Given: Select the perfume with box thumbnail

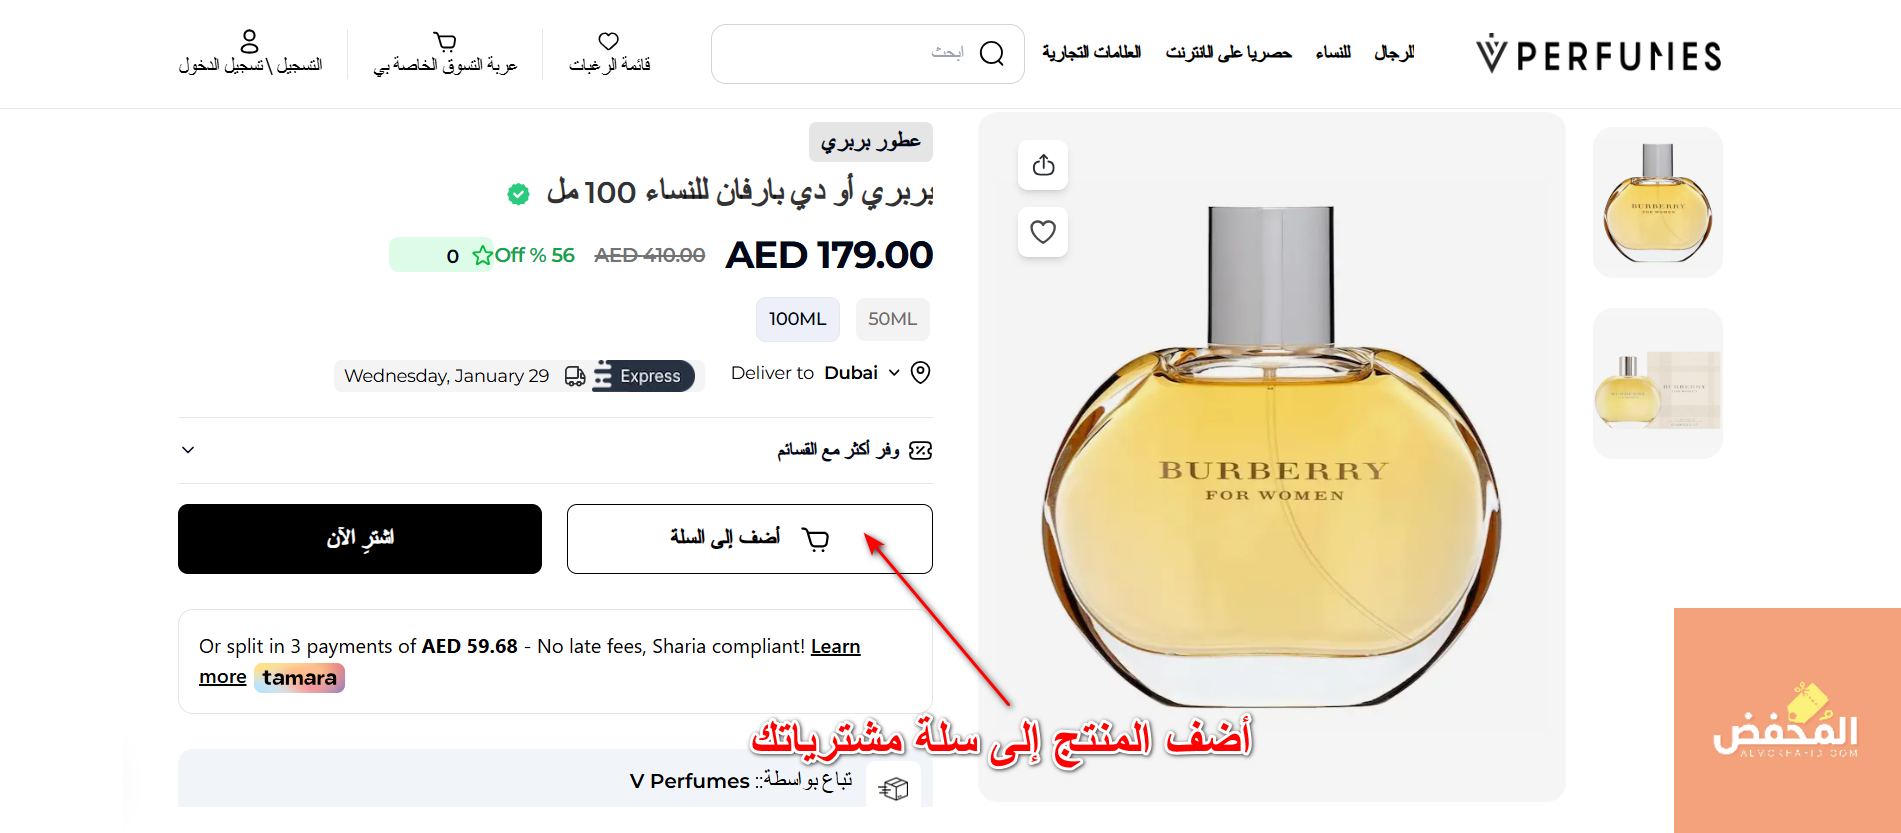Looking at the screenshot, I should [1658, 384].
